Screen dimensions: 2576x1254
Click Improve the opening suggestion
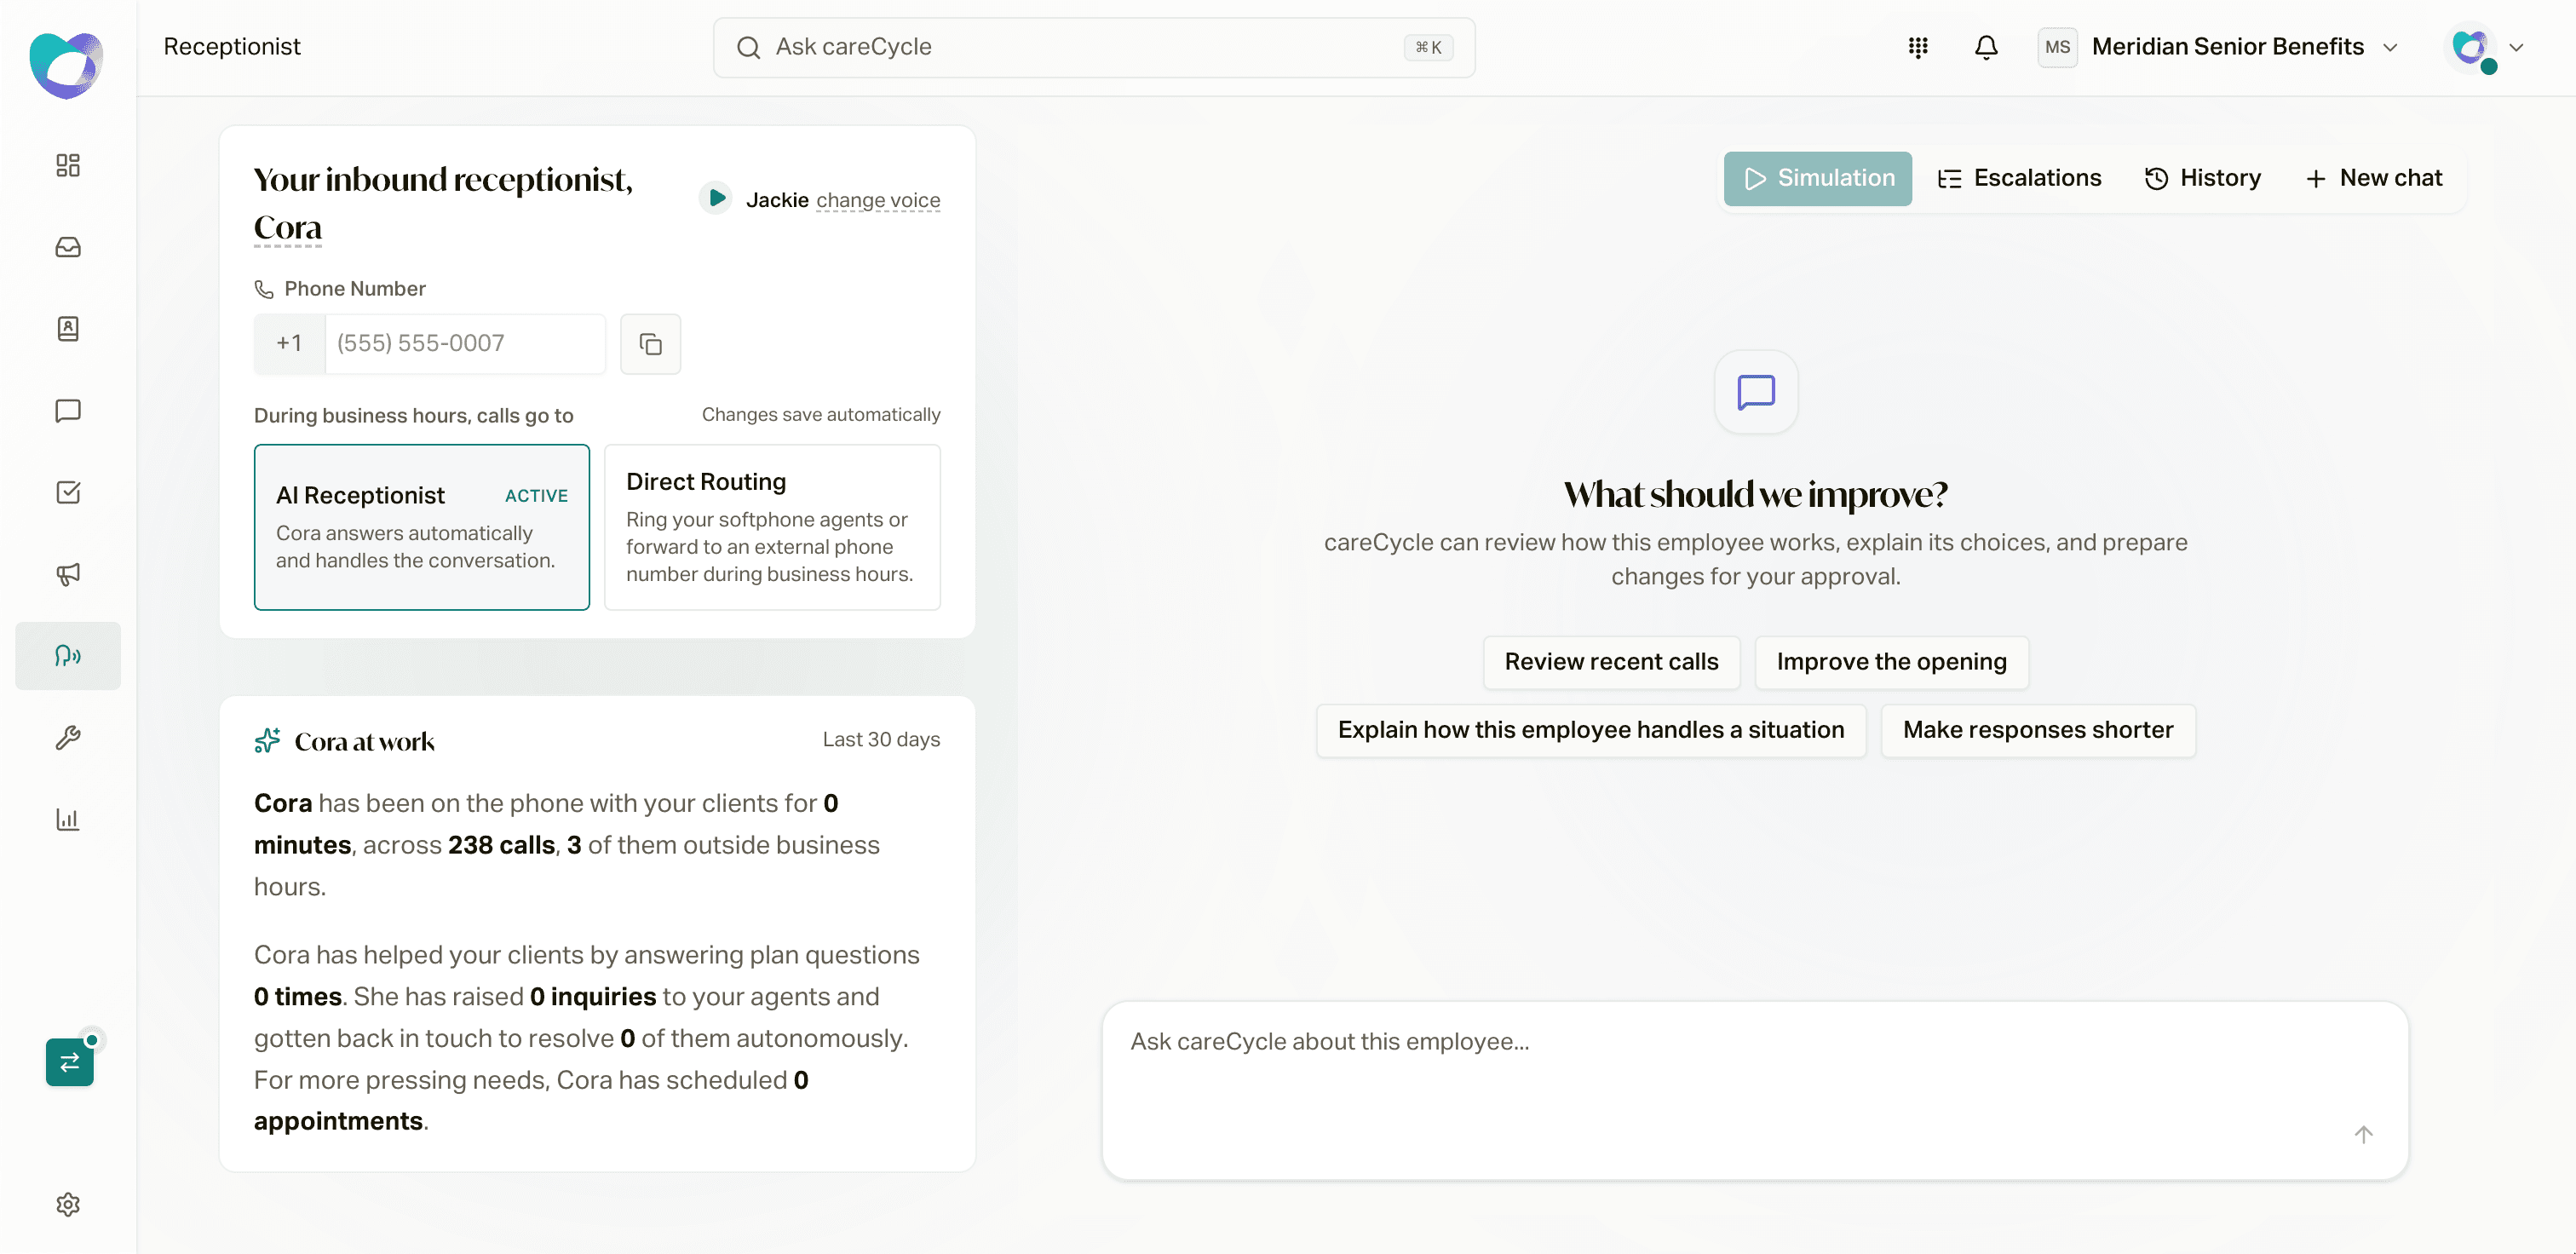(1891, 662)
